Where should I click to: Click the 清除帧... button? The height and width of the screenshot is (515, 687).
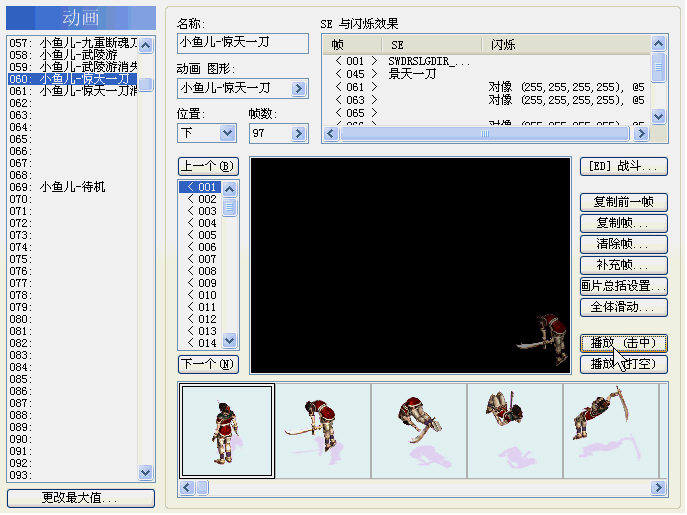[624, 244]
